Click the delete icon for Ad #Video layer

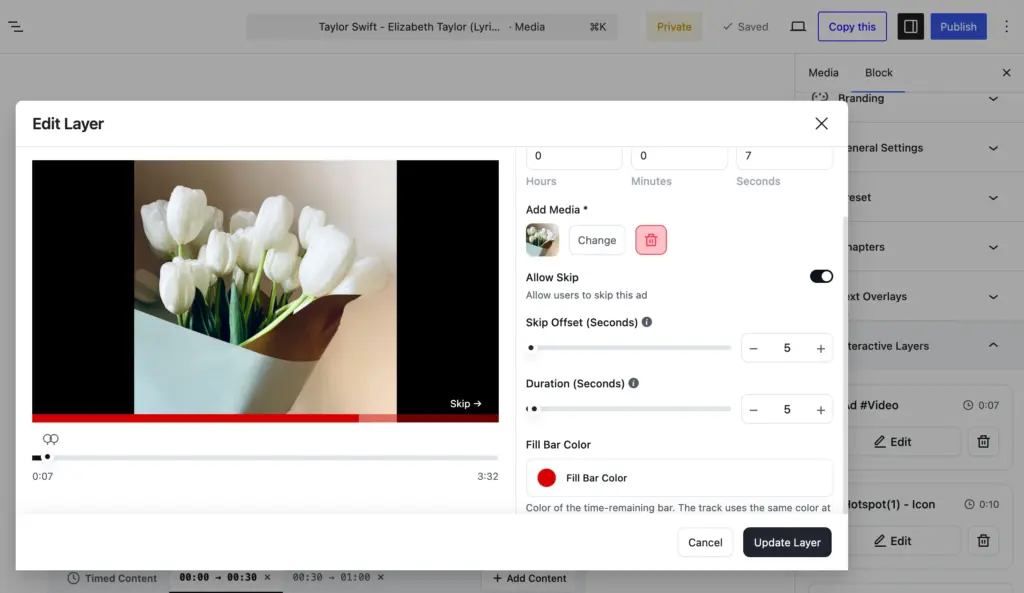pos(983,441)
